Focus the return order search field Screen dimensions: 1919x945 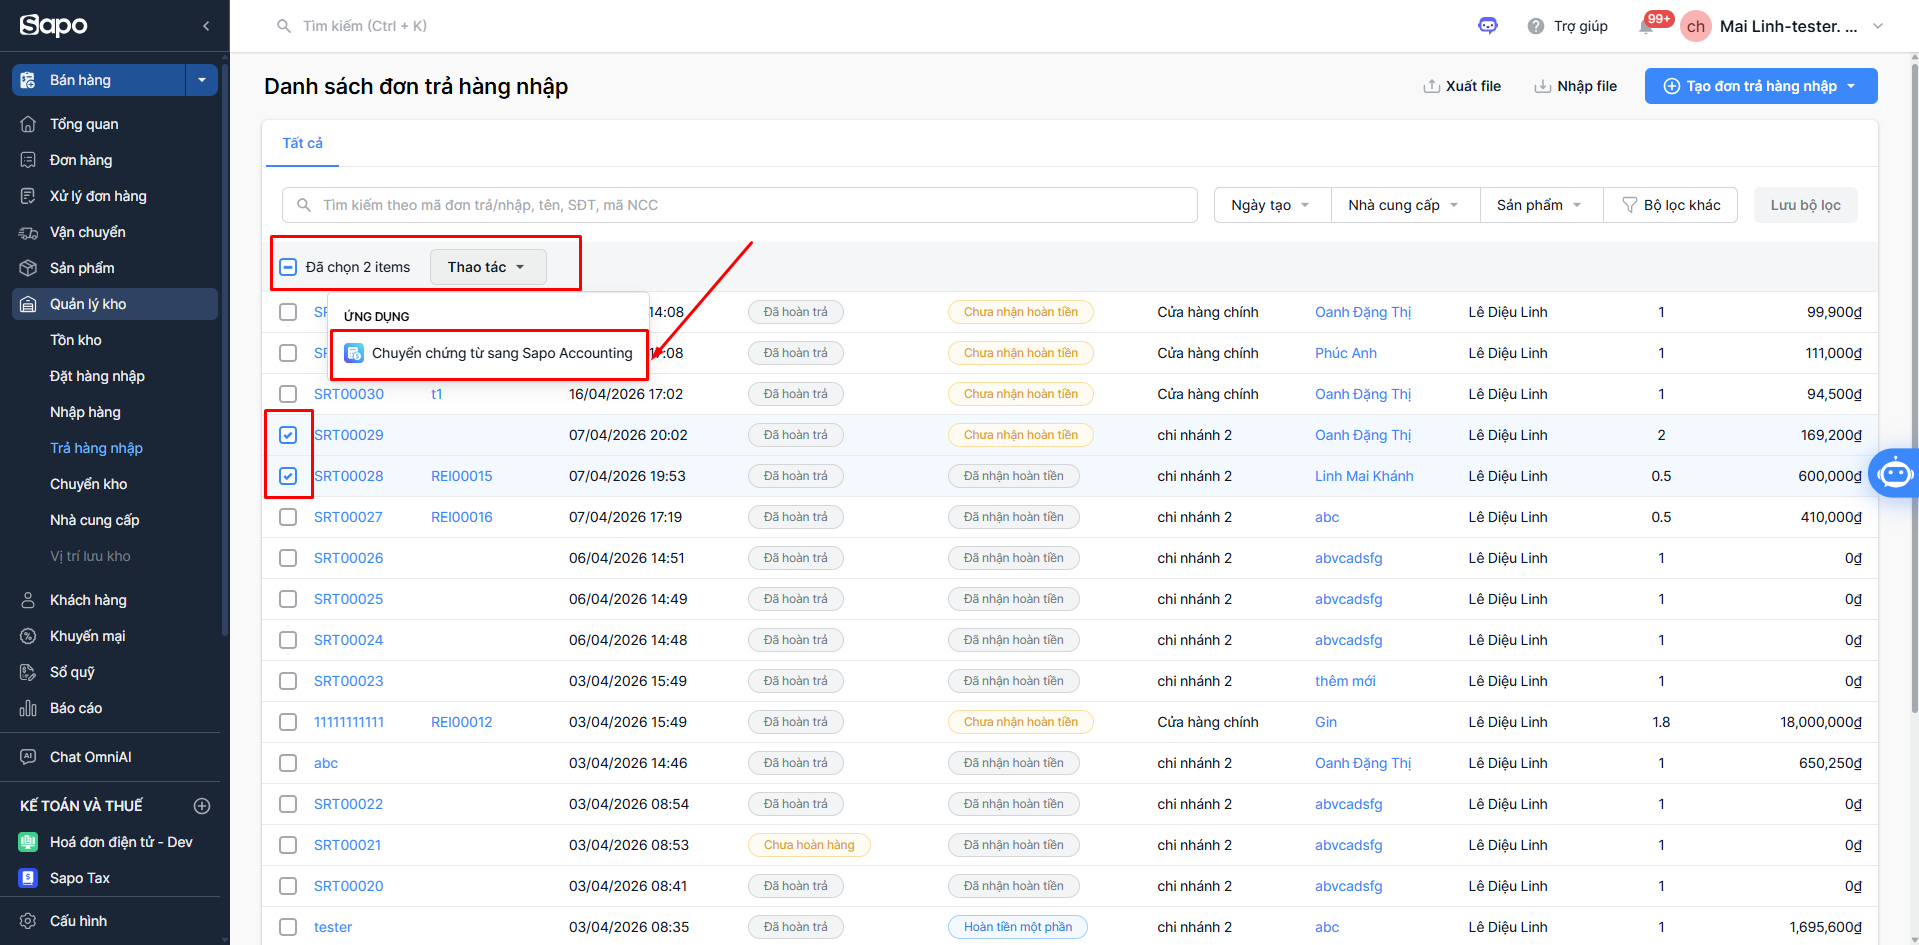point(740,205)
